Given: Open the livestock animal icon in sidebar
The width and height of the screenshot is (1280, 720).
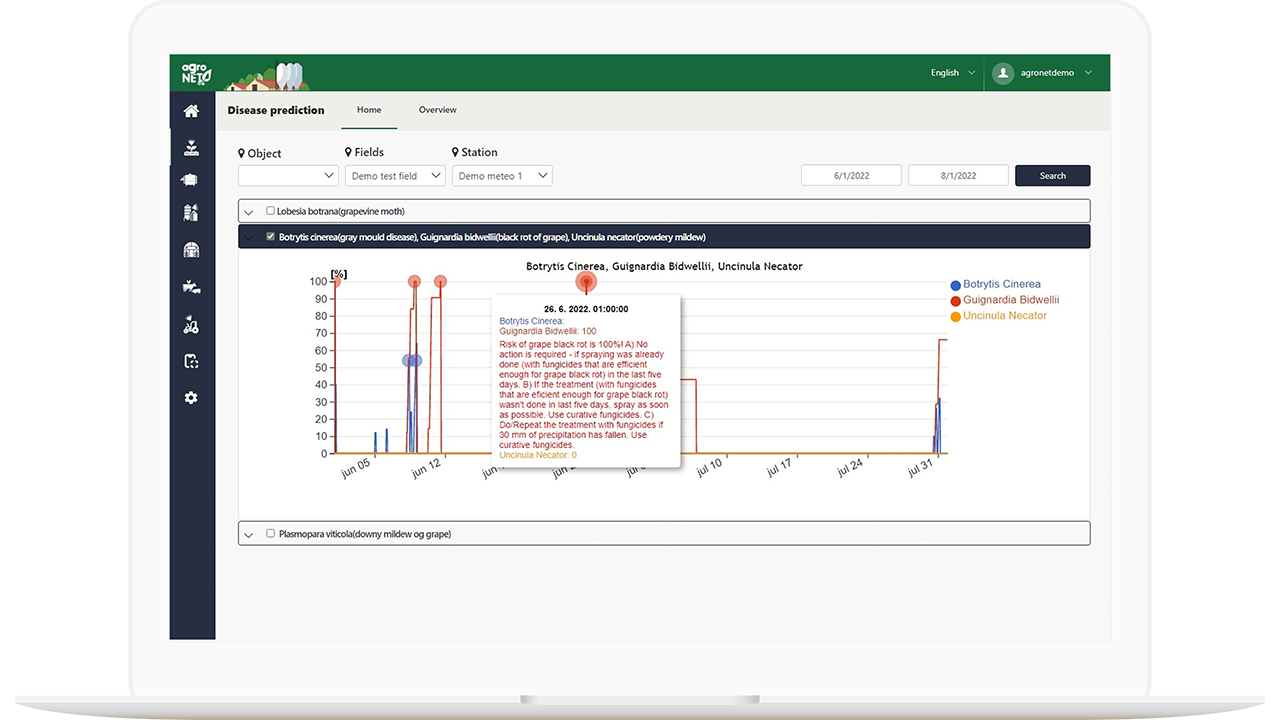Looking at the screenshot, I should [x=191, y=180].
